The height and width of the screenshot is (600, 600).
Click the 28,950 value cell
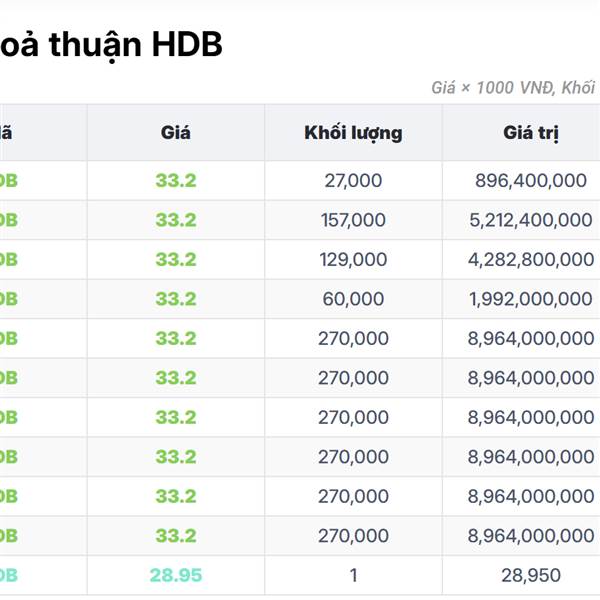click(531, 575)
